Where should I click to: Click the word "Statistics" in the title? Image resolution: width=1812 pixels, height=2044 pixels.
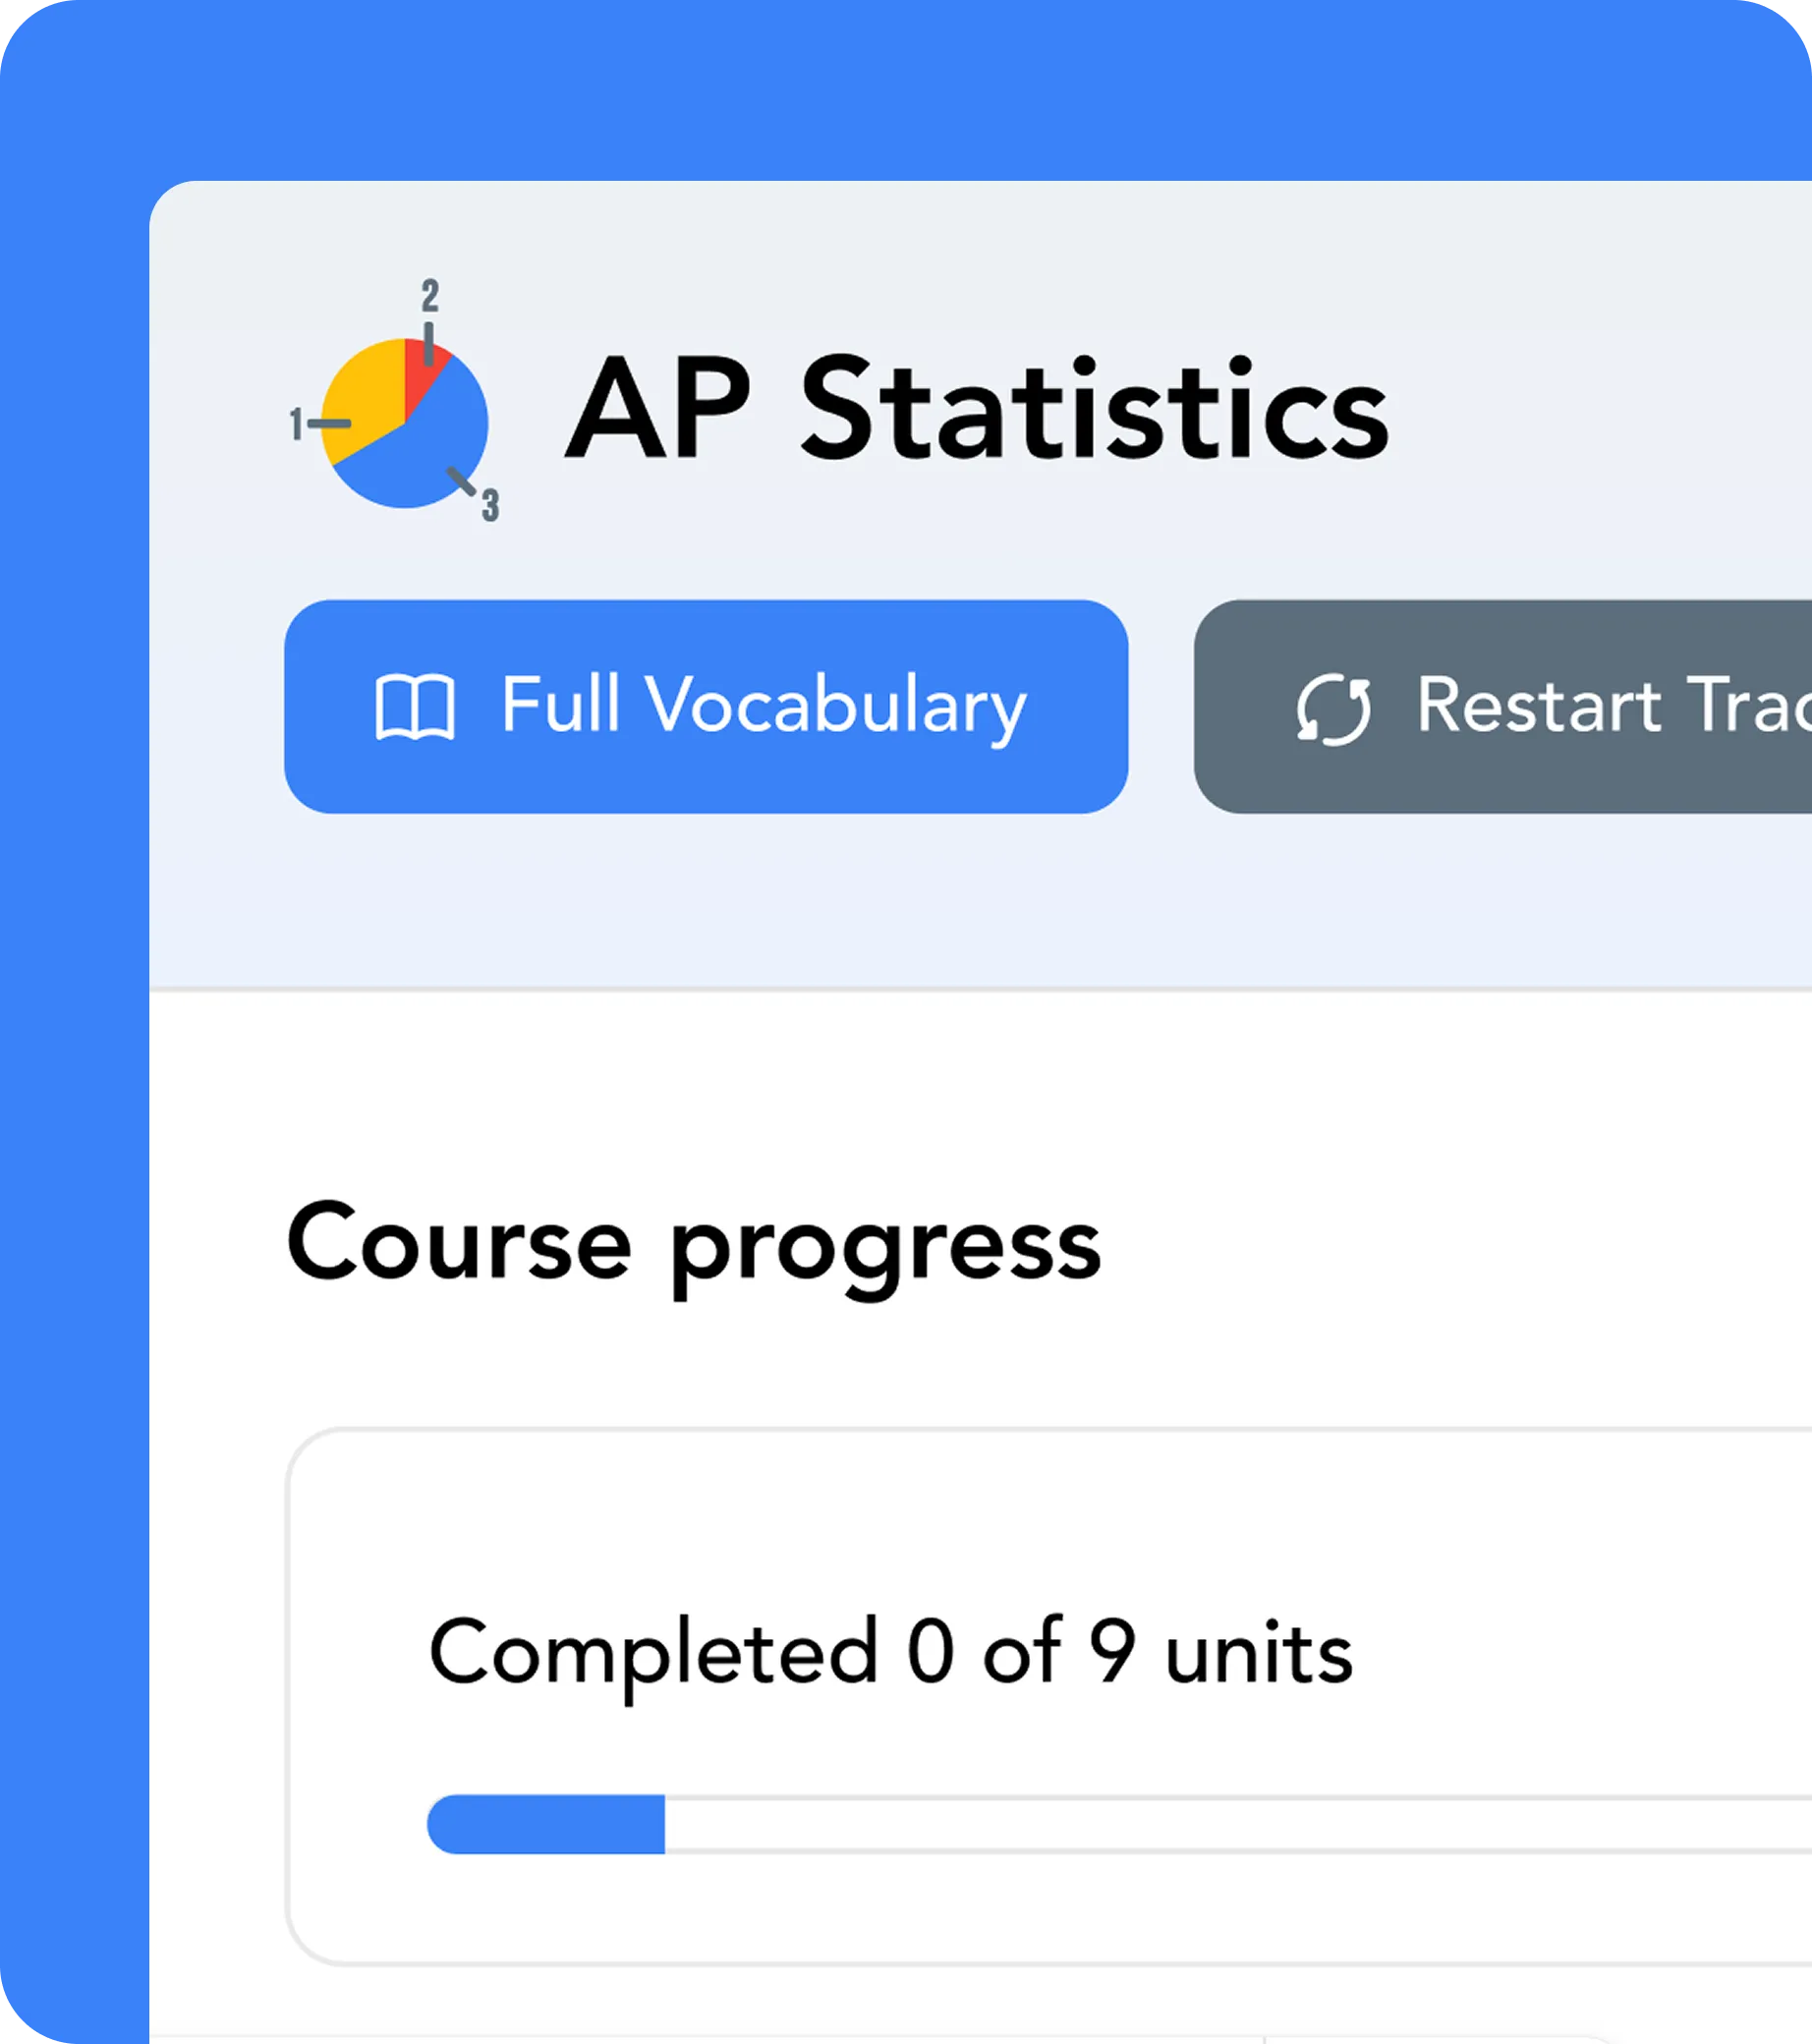pos(1094,412)
